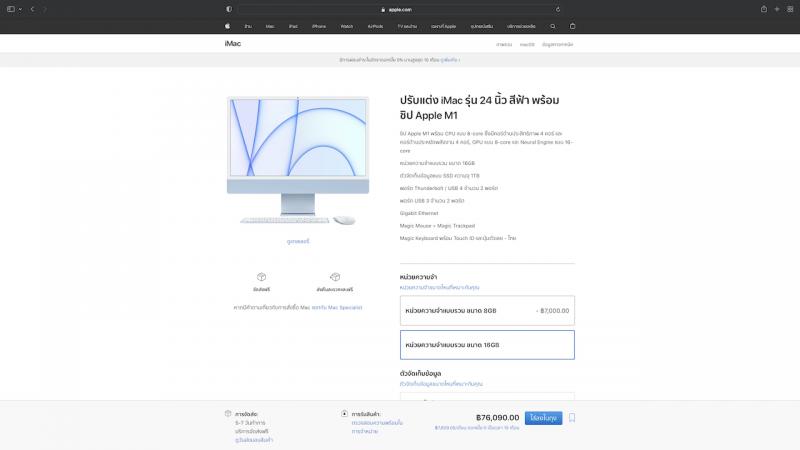Image resolution: width=800 pixels, height=450 pixels.
Task: Click the iMac local nav title
Action: coord(233,43)
